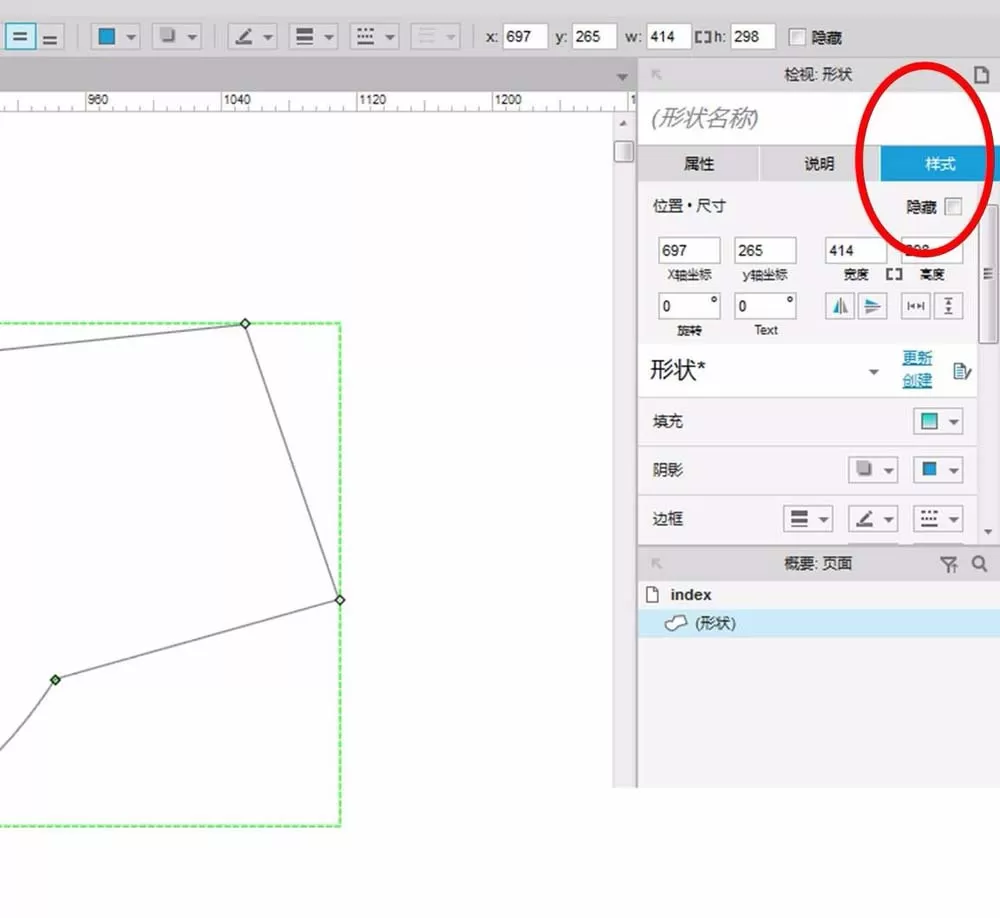Screen dimensions: 1000x918
Task: Click the horizontal flip icon
Action: (840, 306)
